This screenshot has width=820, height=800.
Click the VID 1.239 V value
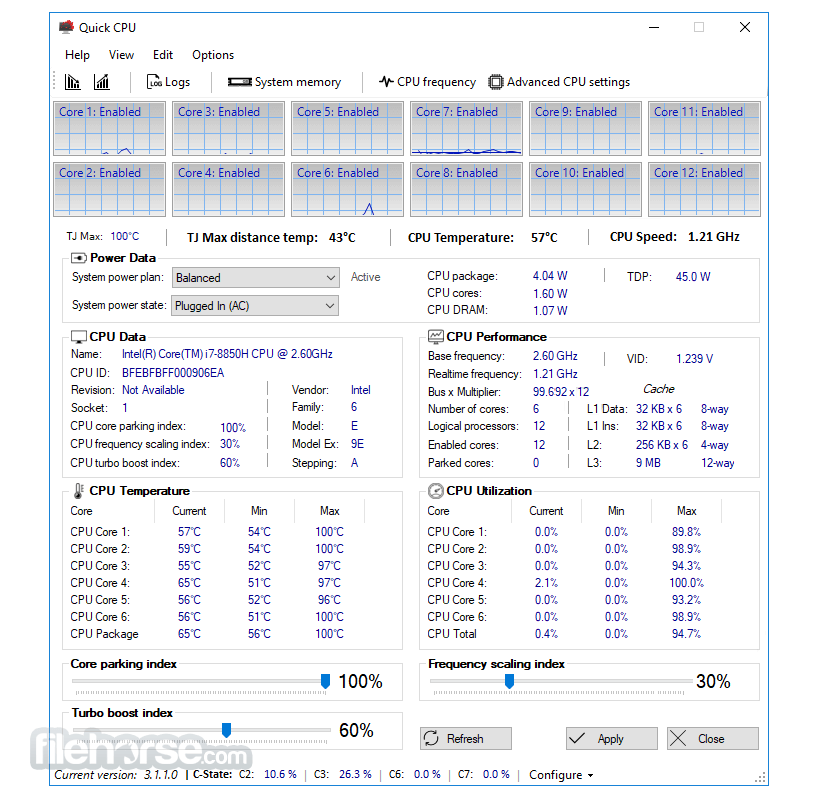694,359
